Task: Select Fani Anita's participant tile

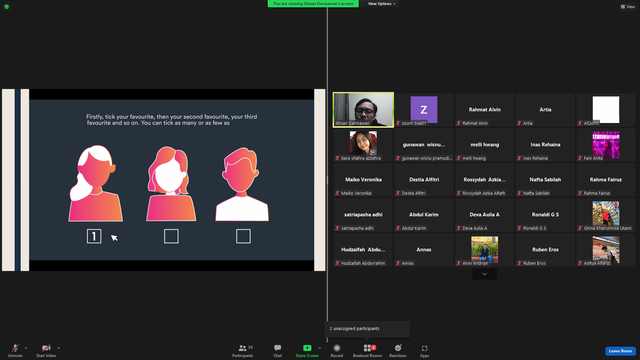Action: tap(606, 145)
